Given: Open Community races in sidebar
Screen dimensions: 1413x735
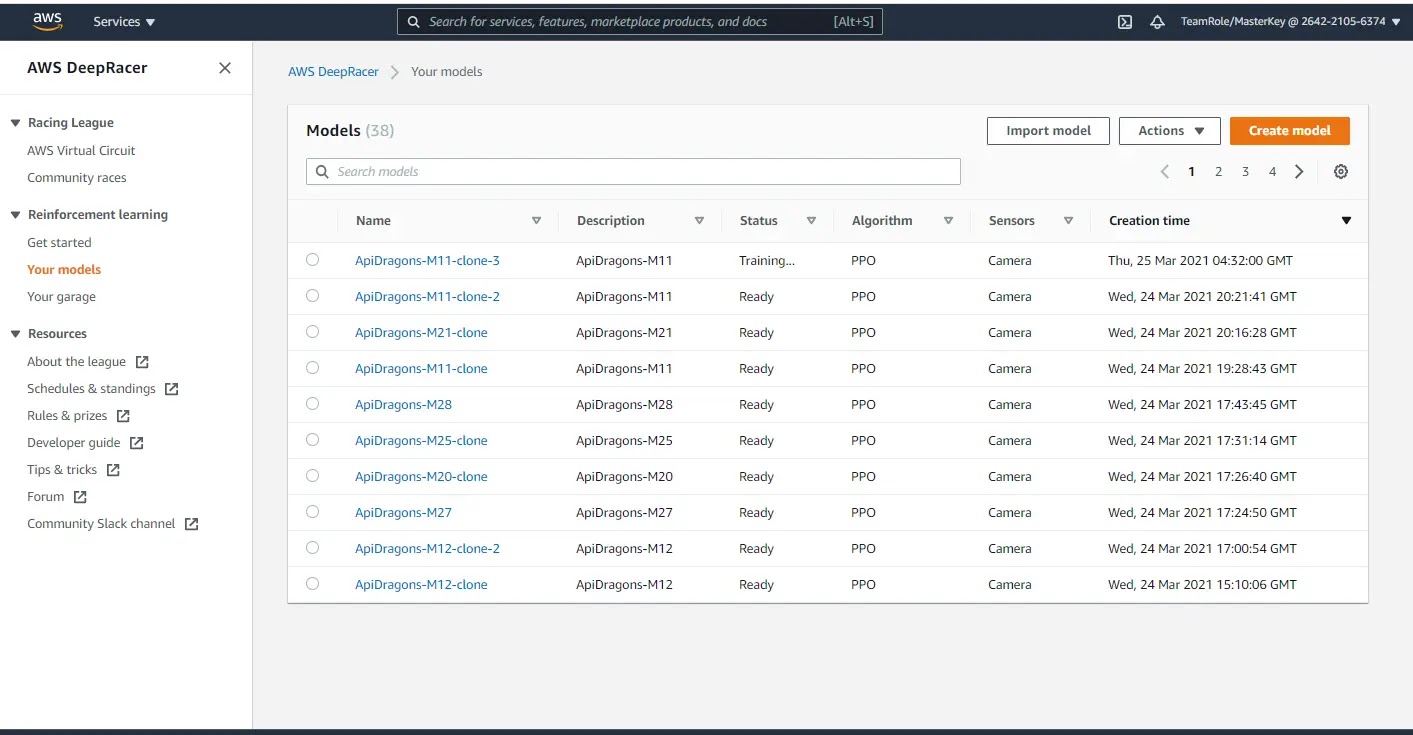Looking at the screenshot, I should (77, 178).
